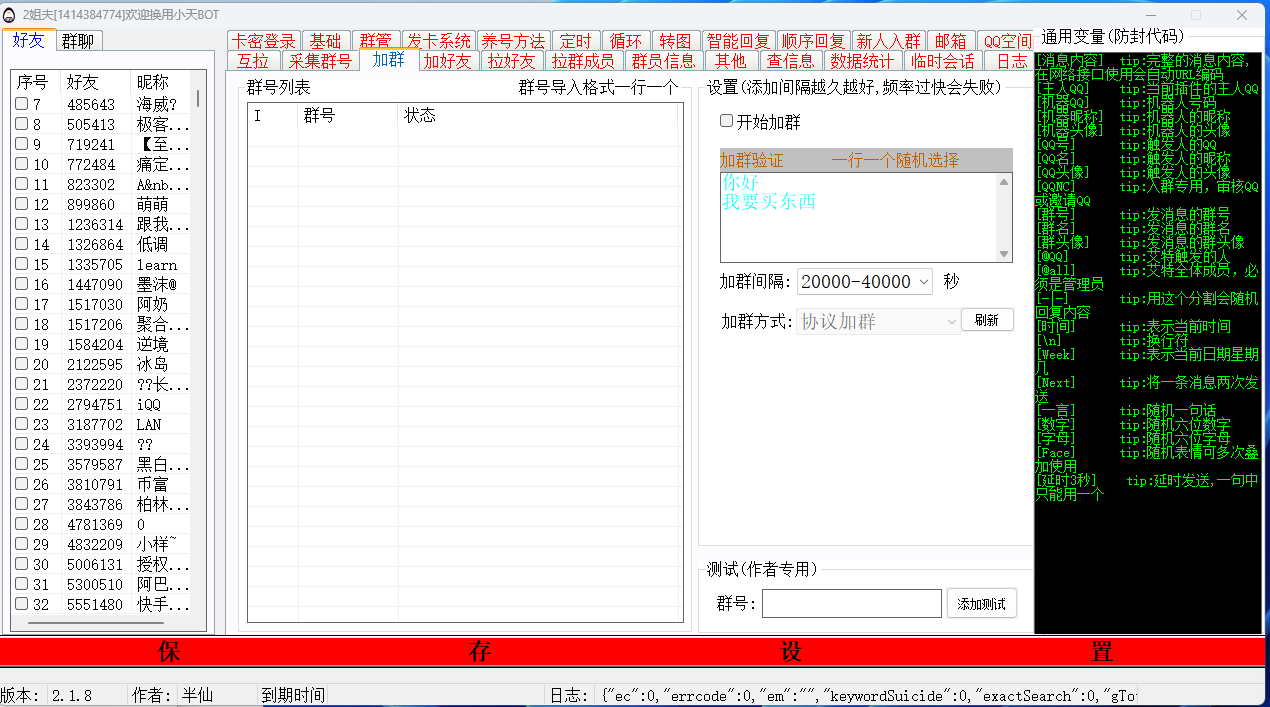1270x707 pixels.
Task: Go to the 加好友 tab
Action: [447, 61]
